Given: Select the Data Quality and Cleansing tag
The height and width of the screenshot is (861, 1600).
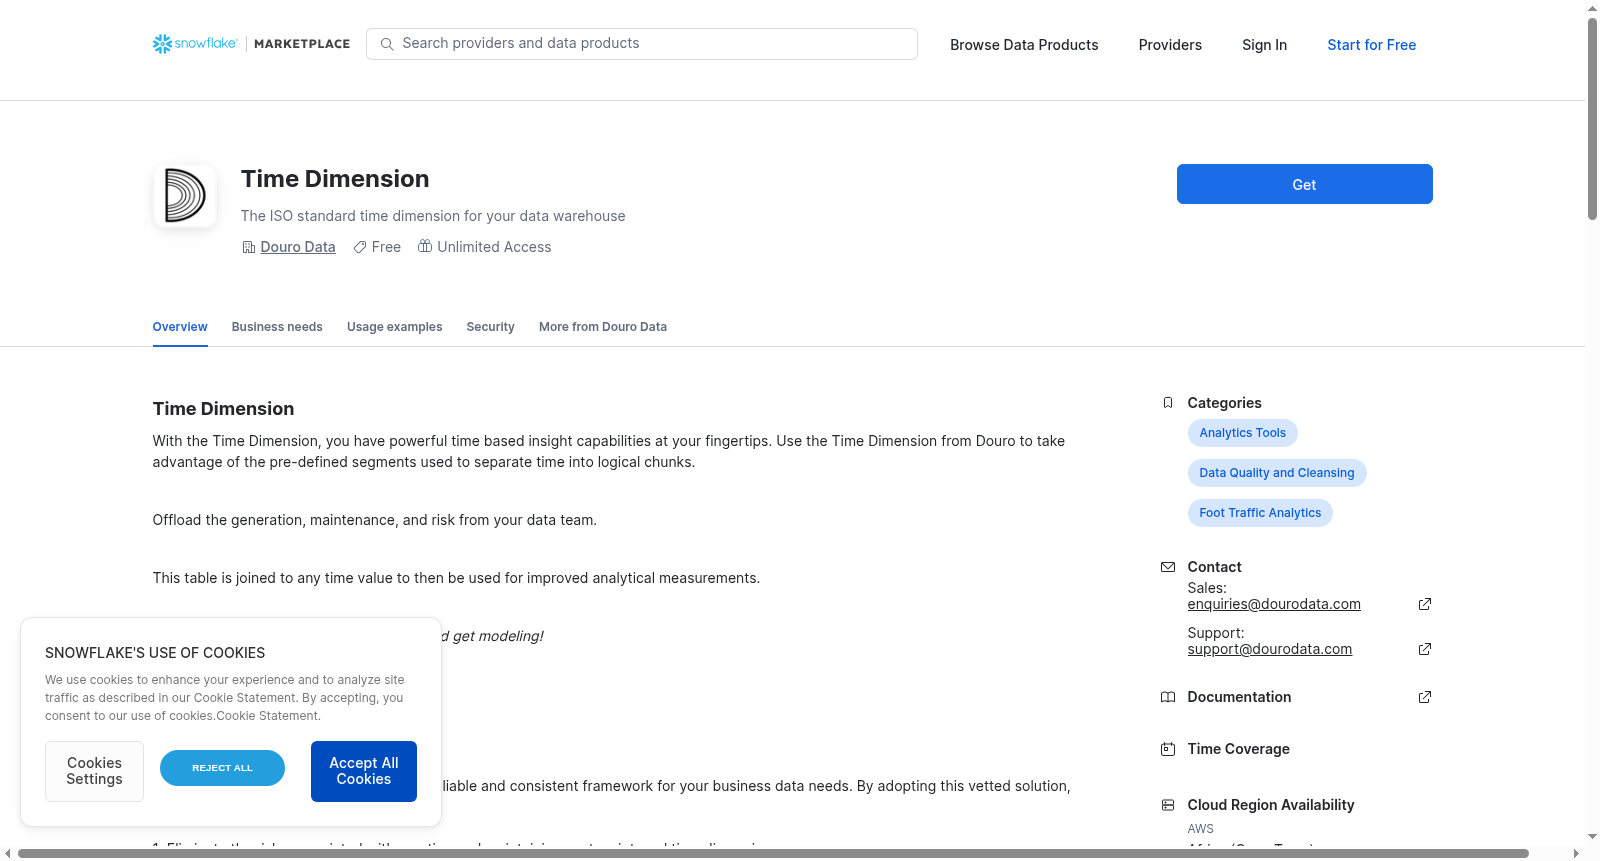Looking at the screenshot, I should click(1277, 473).
